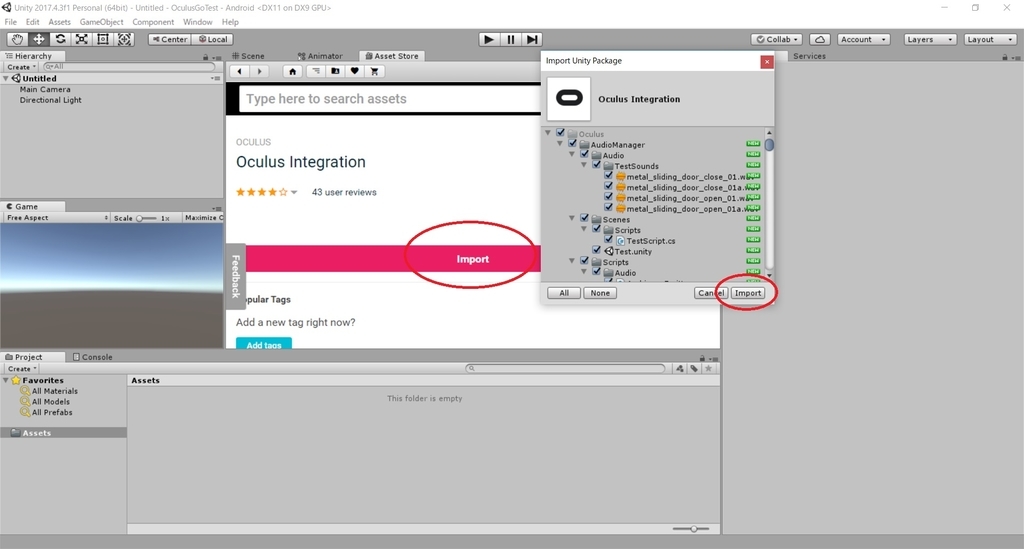Click search by label icon in Project
This screenshot has width=1024, height=549.
pos(694,368)
